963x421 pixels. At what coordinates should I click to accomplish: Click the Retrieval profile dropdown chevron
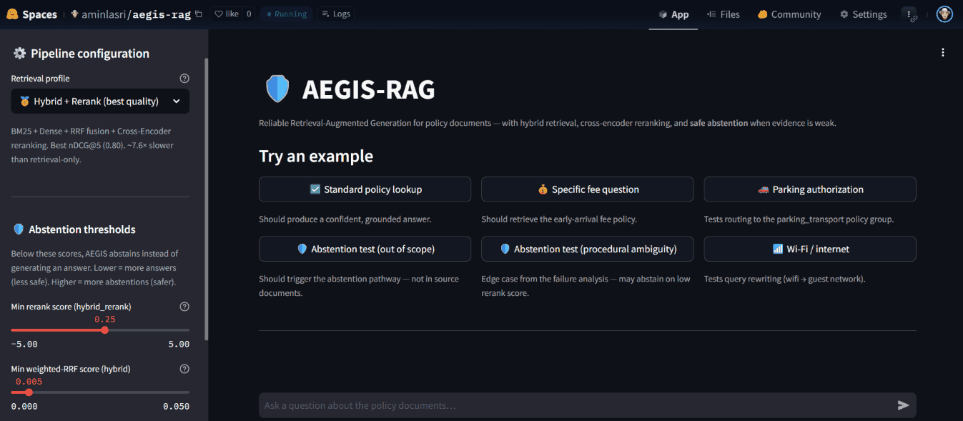176,101
